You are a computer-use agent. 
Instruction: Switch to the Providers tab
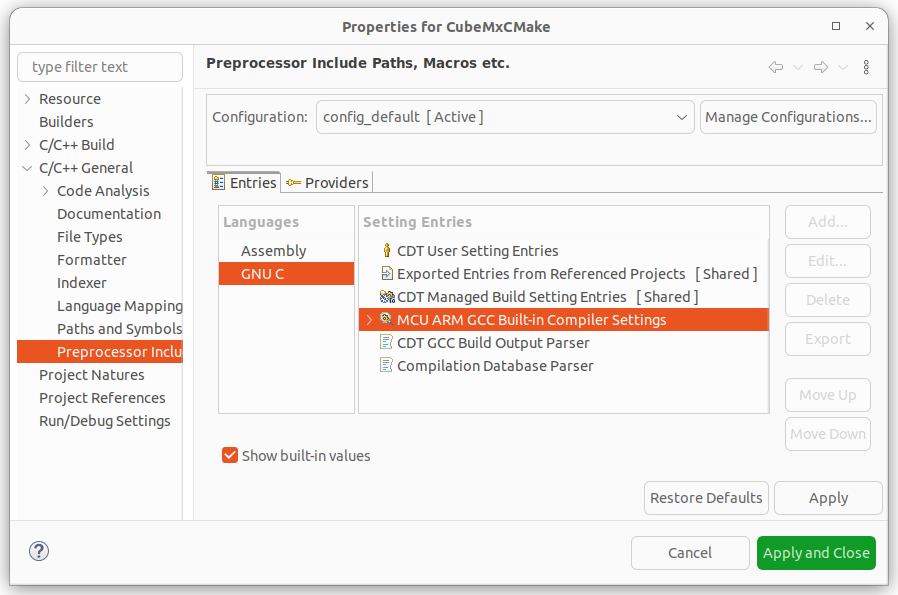point(328,183)
